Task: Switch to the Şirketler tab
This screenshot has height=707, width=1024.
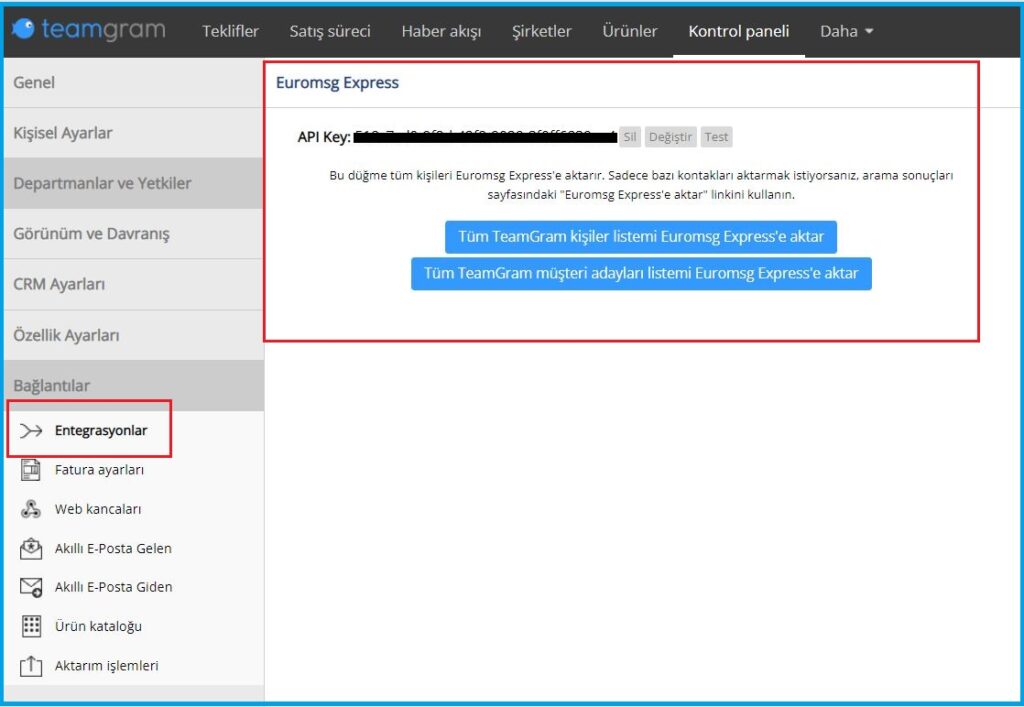Action: (541, 31)
